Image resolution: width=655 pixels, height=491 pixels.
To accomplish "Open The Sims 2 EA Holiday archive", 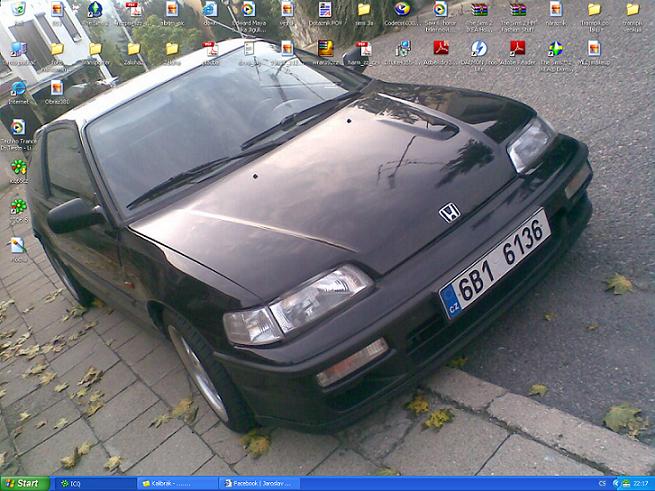I will [479, 10].
